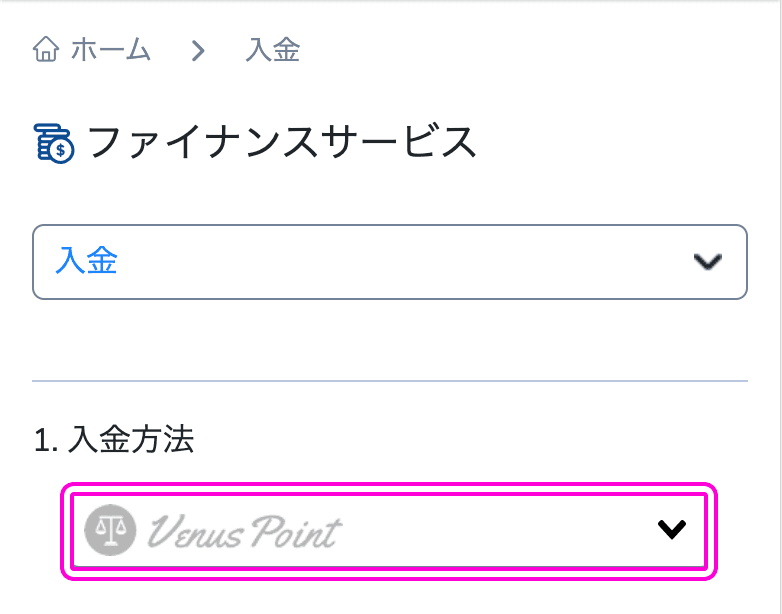This screenshot has height=614, width=782.
Task: Click the ファイナンスサービス heading
Action: coord(282,143)
